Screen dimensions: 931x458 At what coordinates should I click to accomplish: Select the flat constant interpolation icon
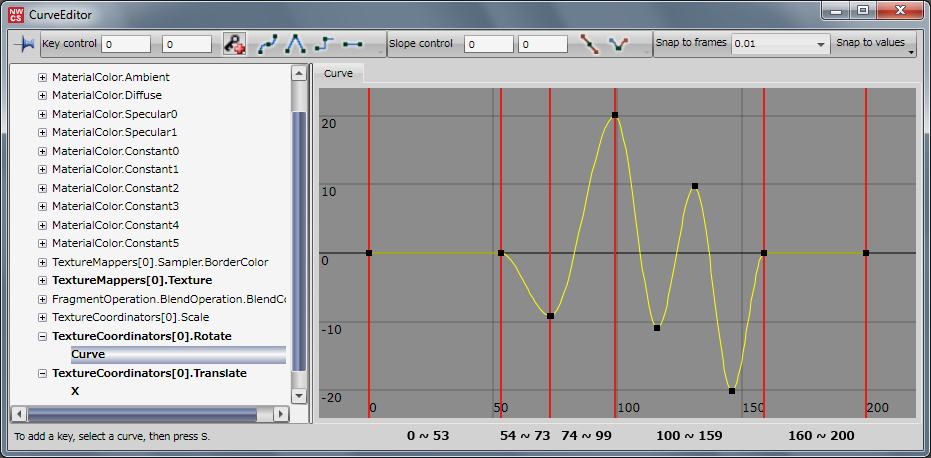352,44
